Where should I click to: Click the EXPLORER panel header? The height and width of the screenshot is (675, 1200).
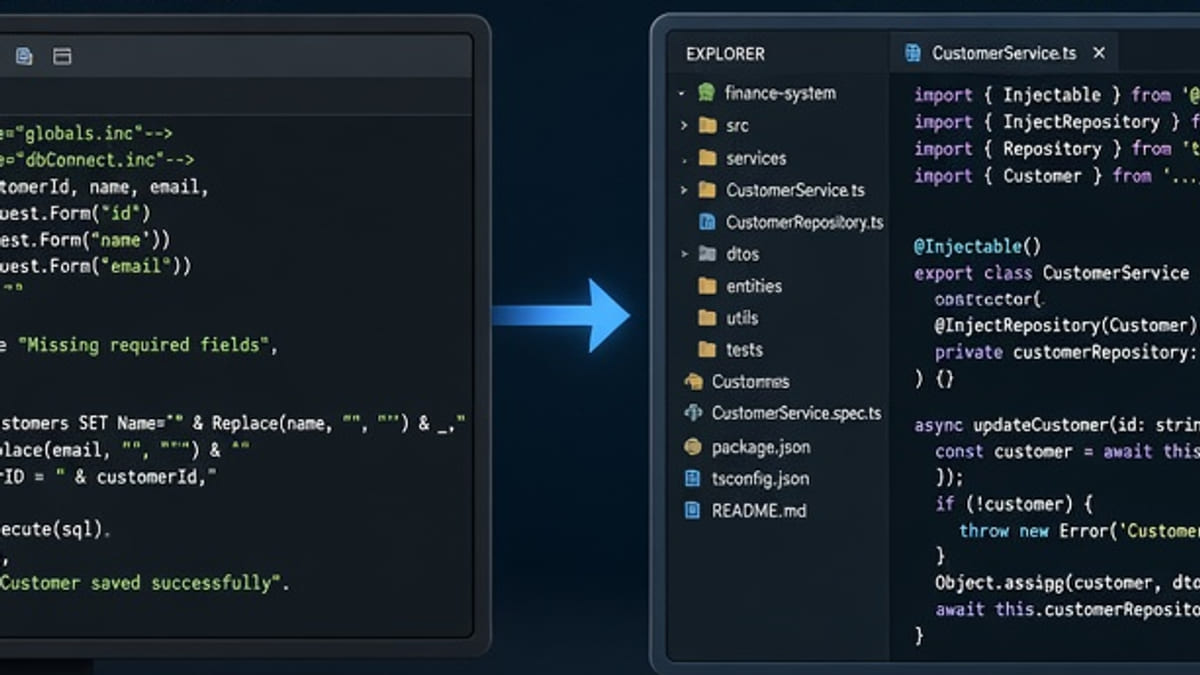click(725, 54)
